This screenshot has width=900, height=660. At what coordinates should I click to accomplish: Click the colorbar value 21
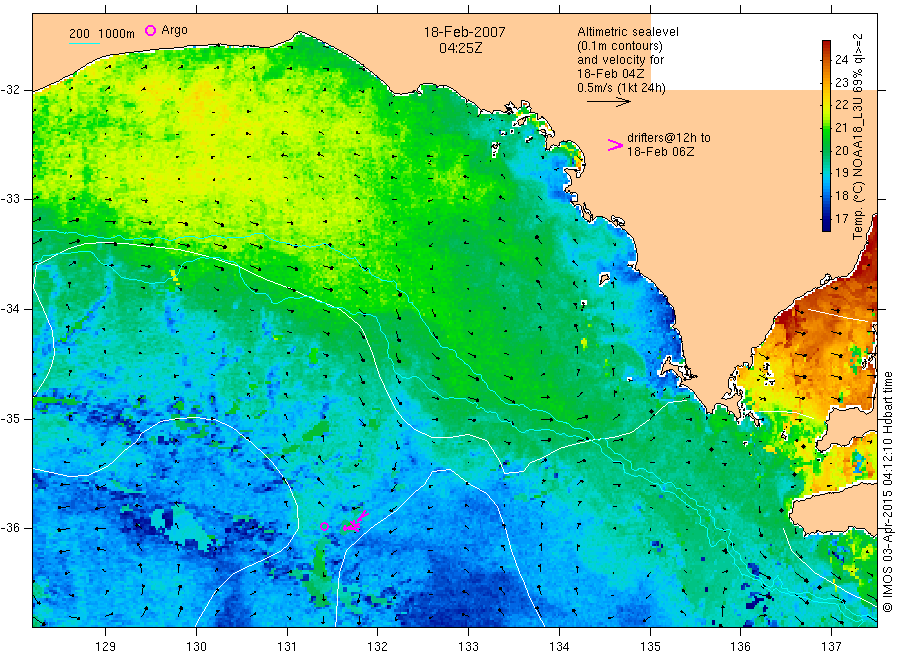(841, 127)
